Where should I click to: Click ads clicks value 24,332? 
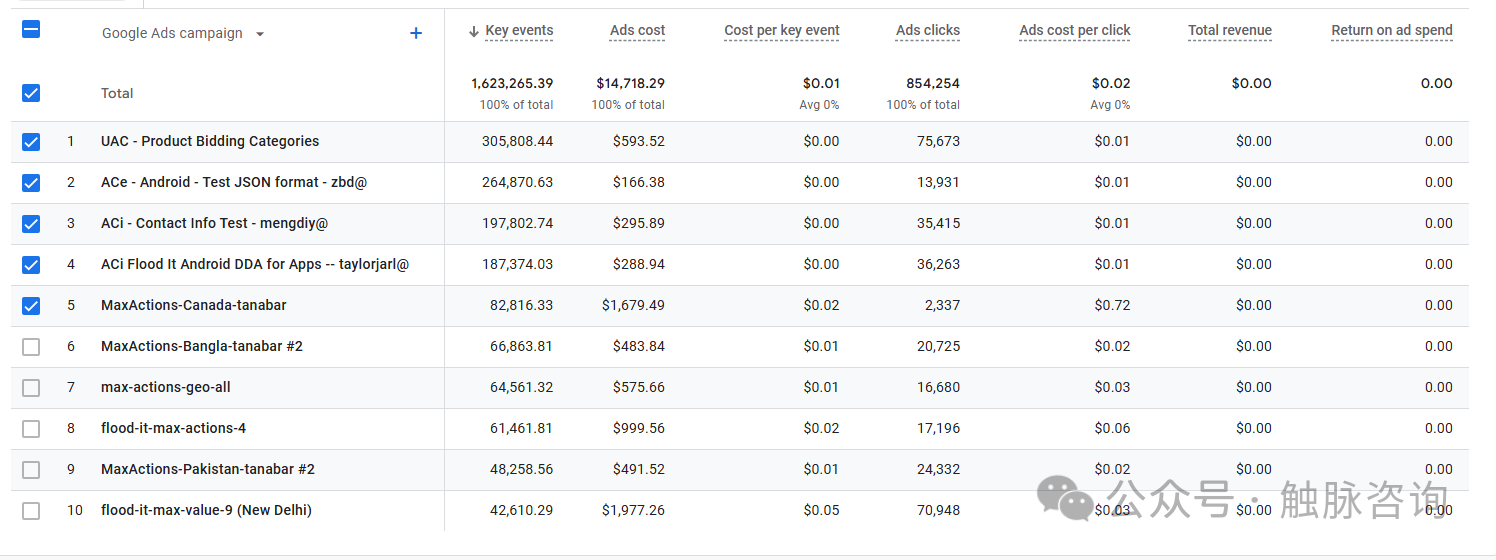pos(938,469)
